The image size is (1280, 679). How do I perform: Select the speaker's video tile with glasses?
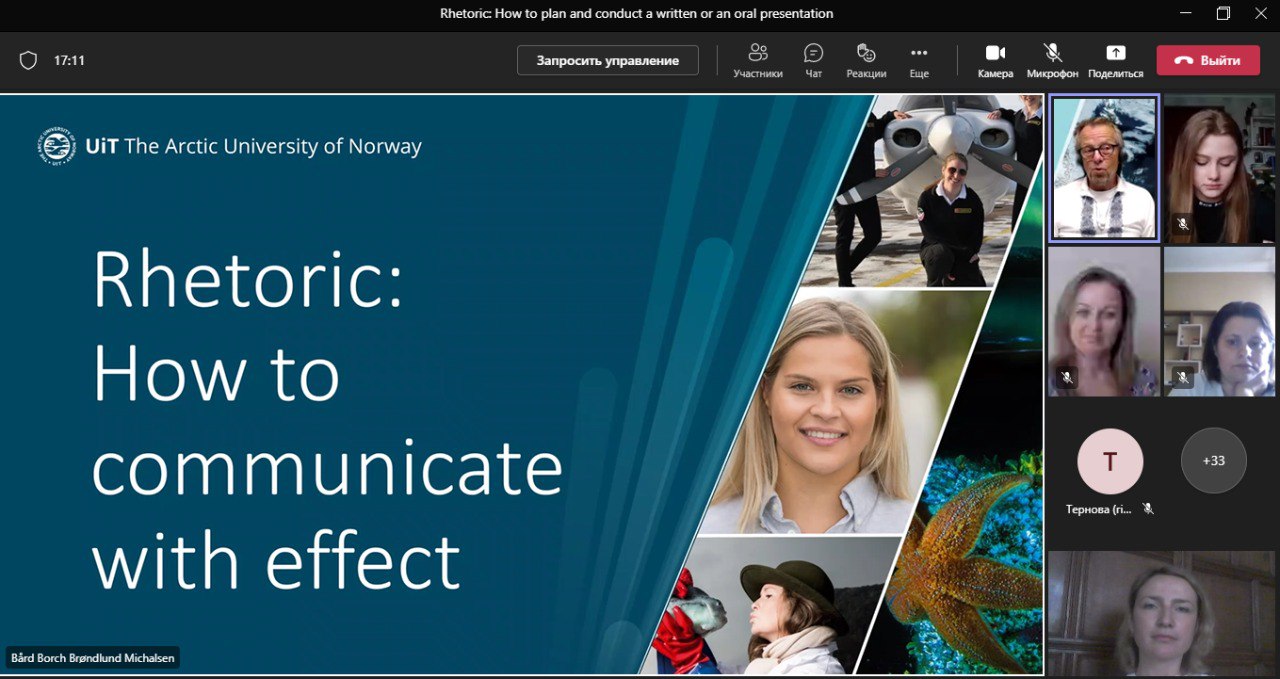(1104, 168)
